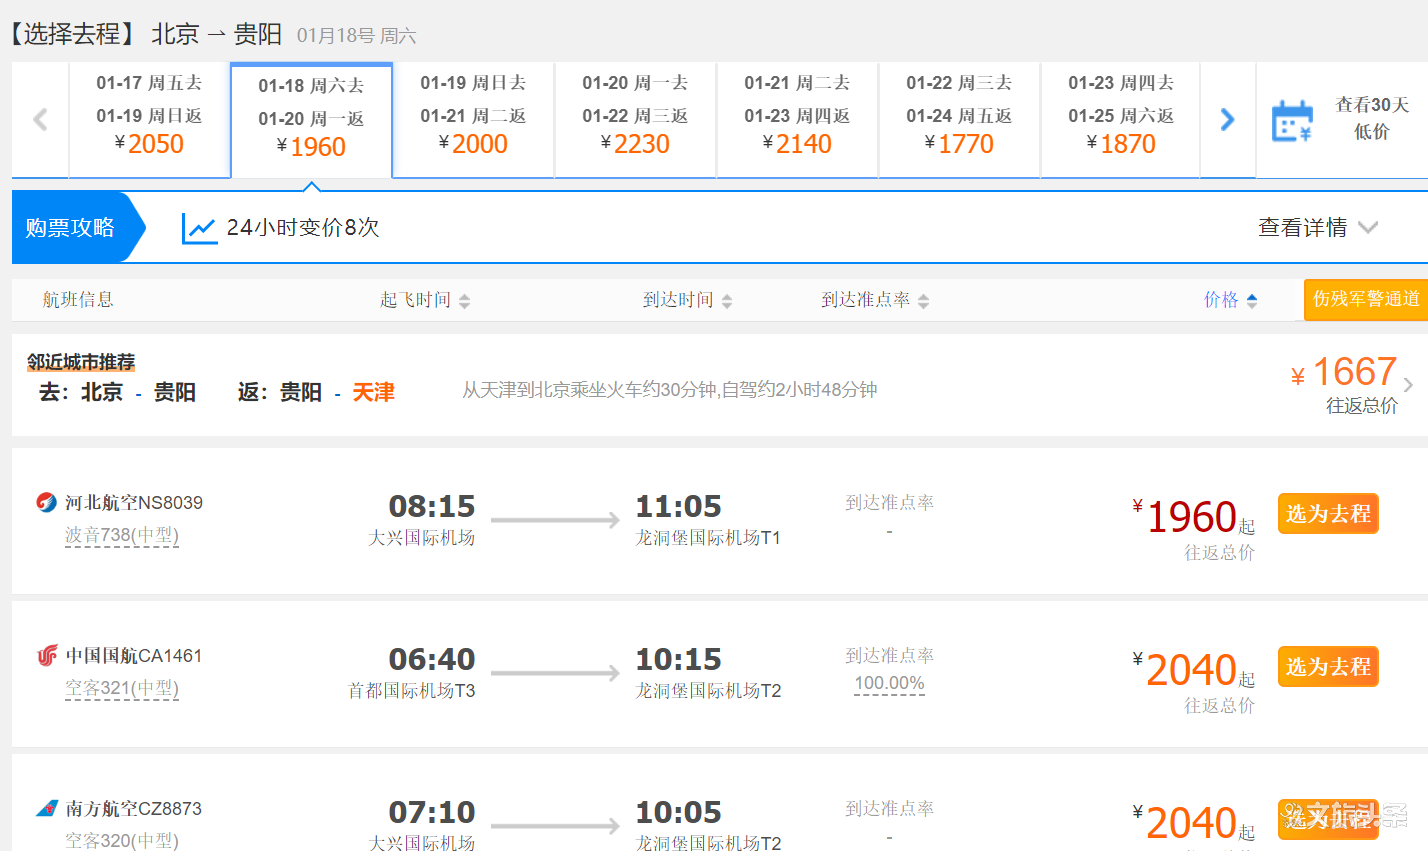Viewport: 1428px width, 851px height.
Task: Open the 30-day low price calendar icon
Action: pos(1291,121)
